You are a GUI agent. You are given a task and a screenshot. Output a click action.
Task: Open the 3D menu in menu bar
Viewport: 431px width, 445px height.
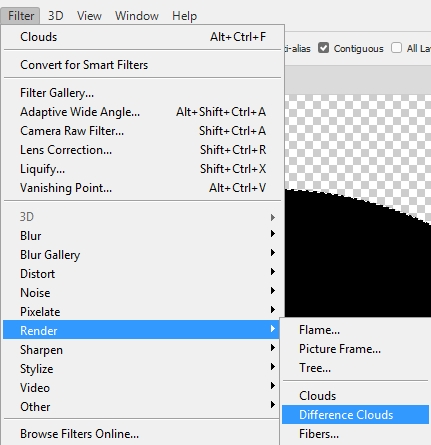click(x=56, y=16)
